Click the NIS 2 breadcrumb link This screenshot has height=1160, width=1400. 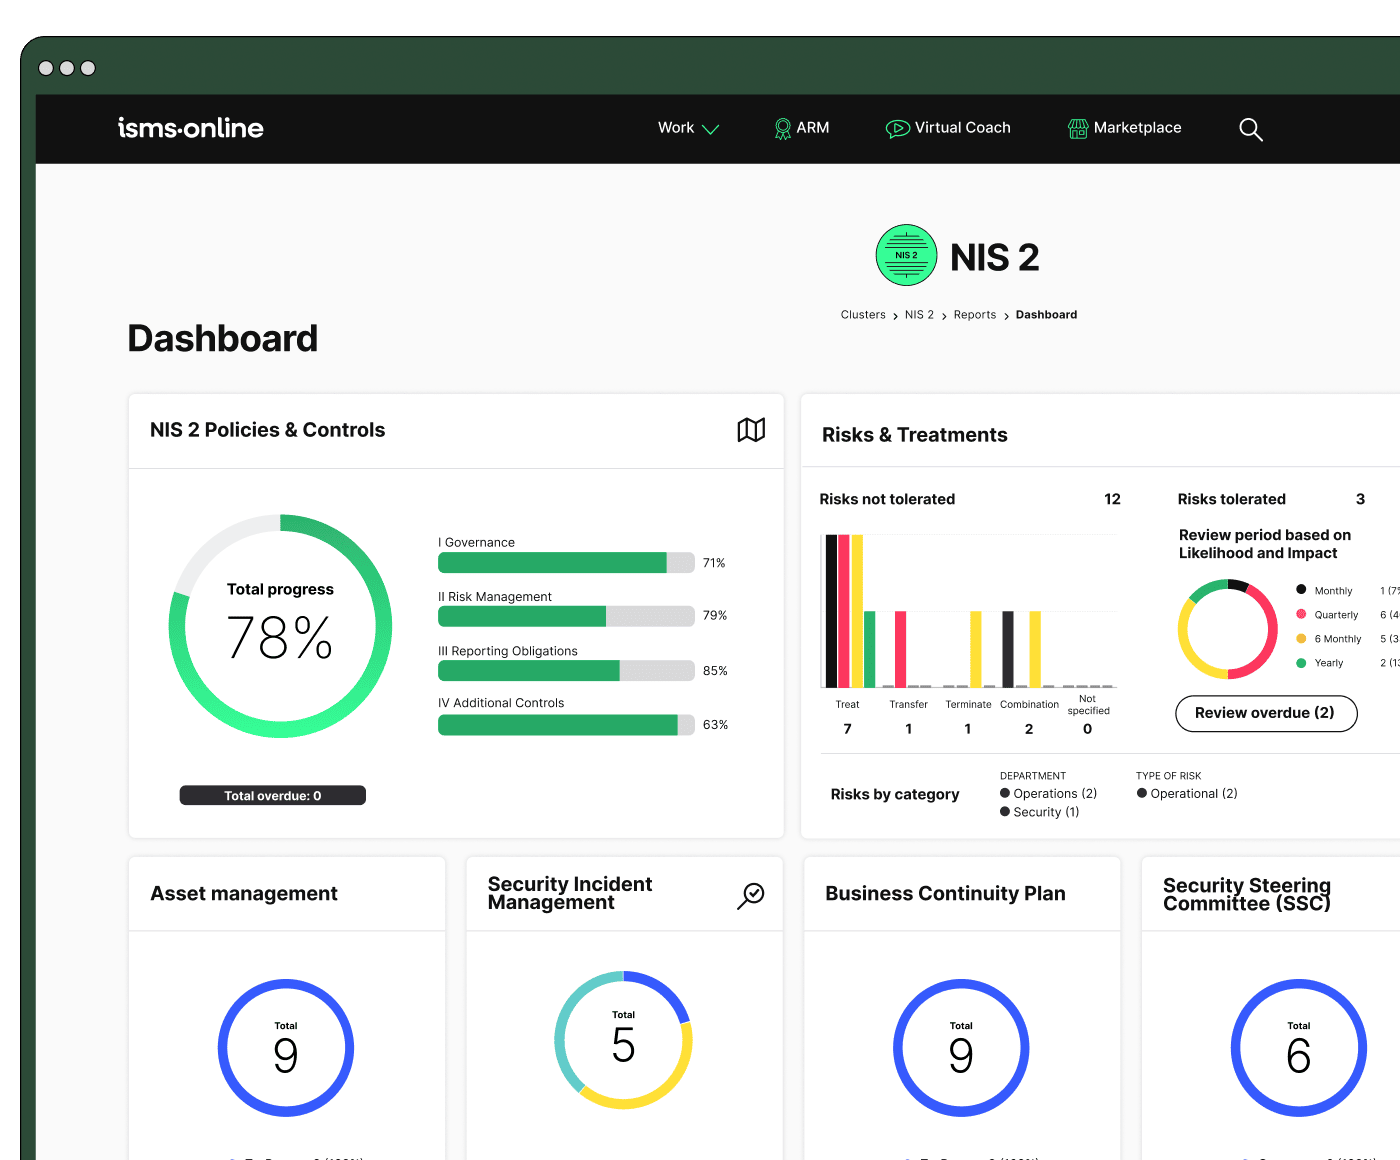[919, 315]
